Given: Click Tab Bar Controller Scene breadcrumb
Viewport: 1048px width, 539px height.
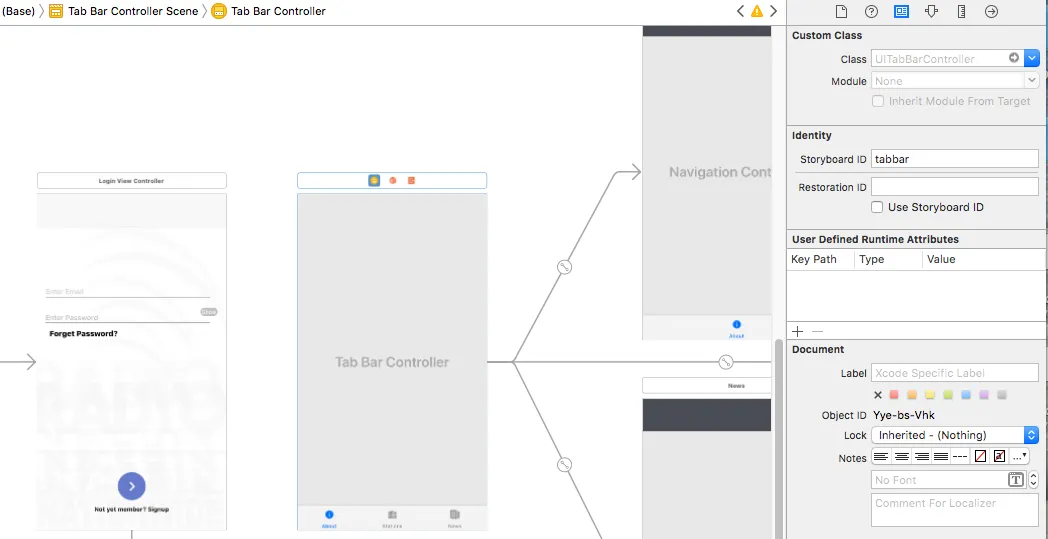Looking at the screenshot, I should point(124,11).
